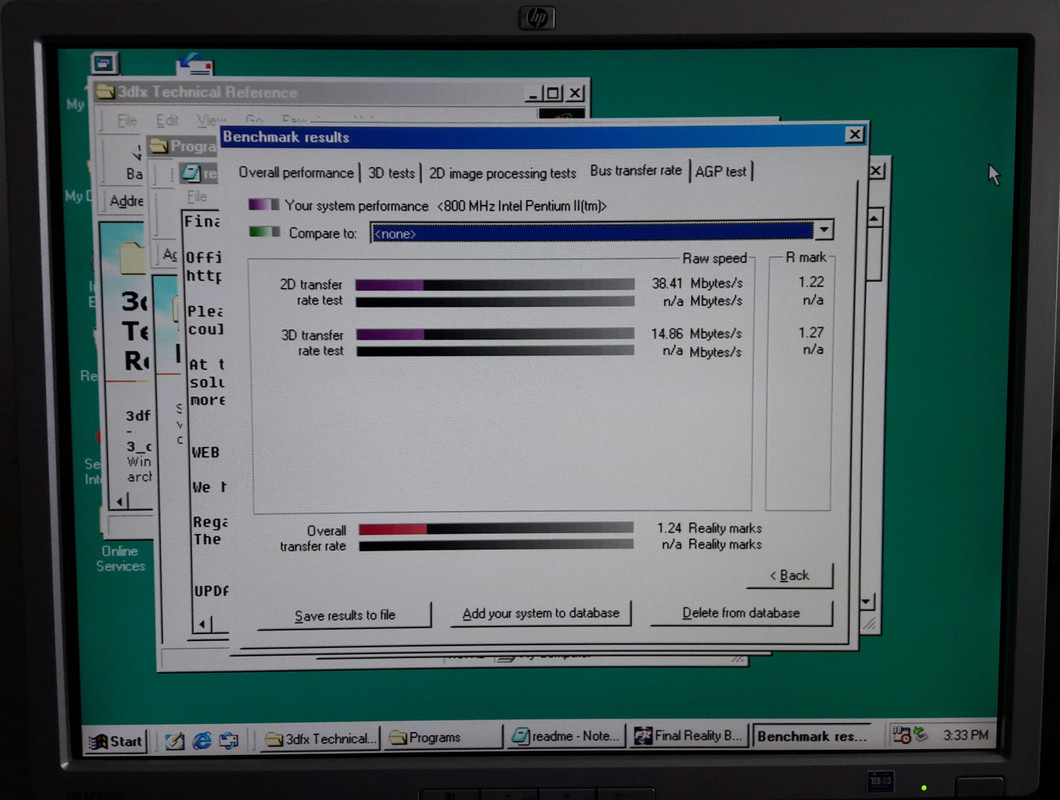Launch Internet Explorer from quick launch

201,740
